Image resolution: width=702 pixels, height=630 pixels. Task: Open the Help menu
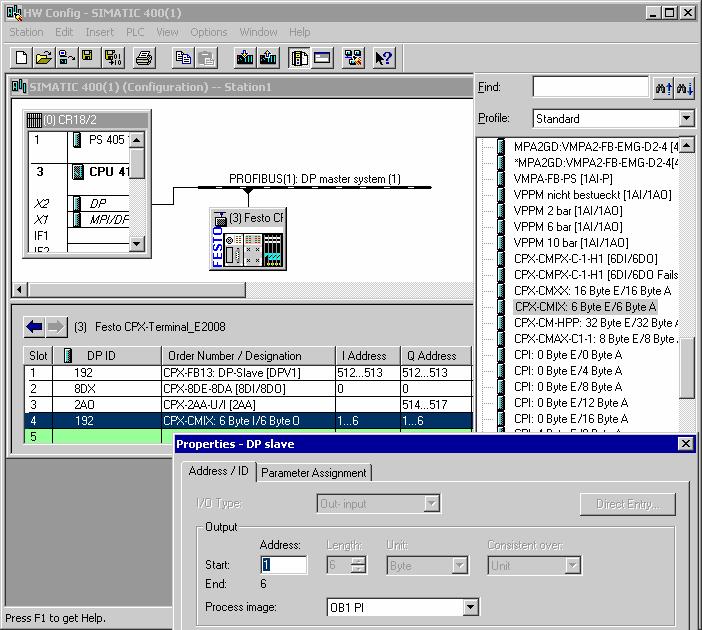pos(300,32)
